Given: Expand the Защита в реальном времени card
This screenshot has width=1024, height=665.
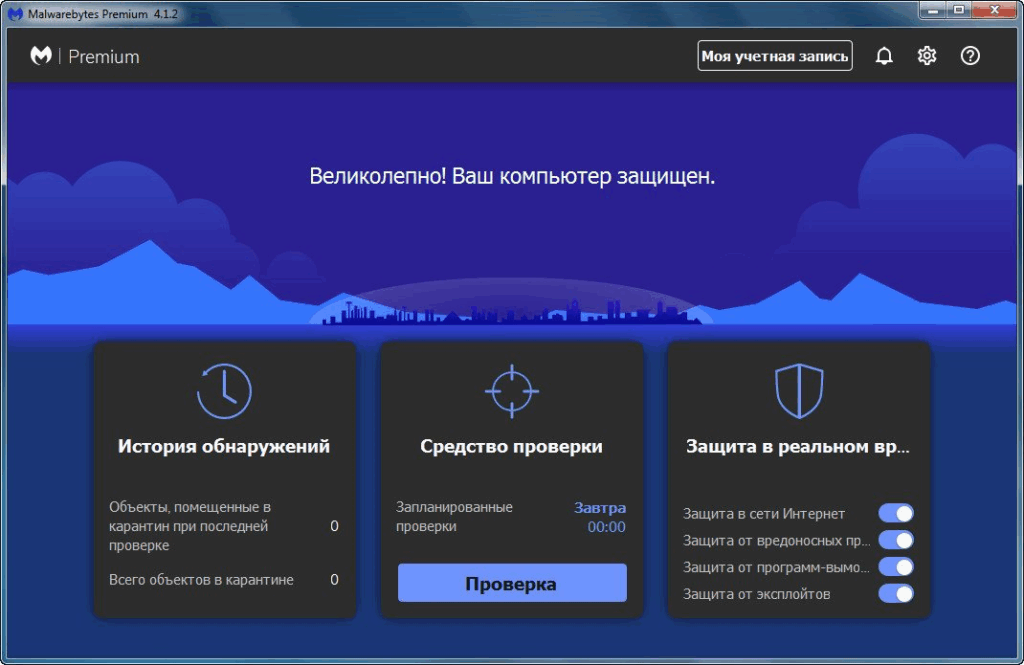Looking at the screenshot, I should [797, 447].
